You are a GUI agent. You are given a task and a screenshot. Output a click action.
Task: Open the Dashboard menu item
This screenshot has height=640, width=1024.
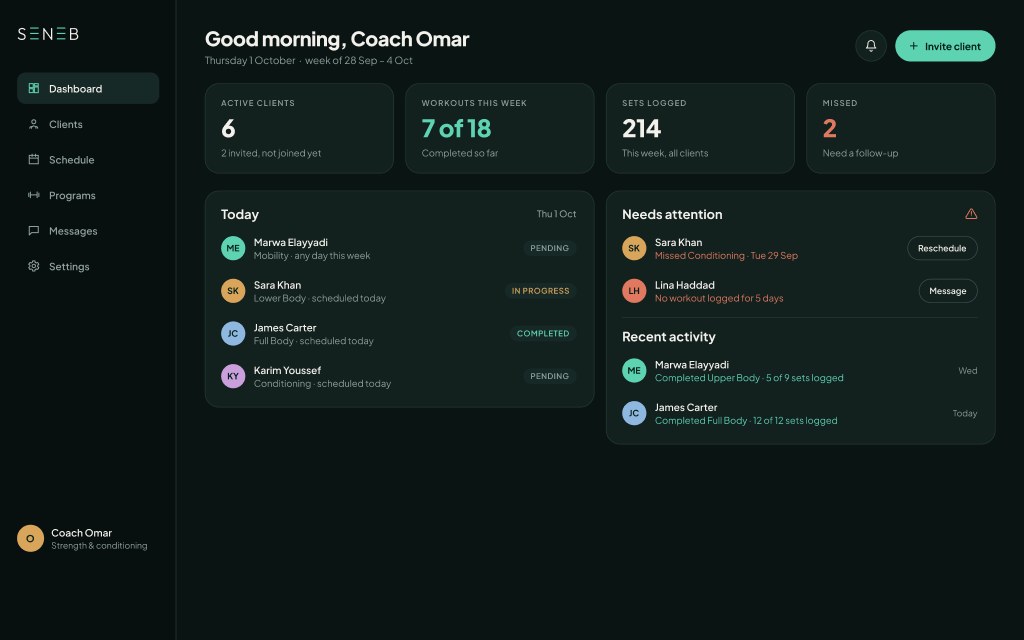[88, 88]
